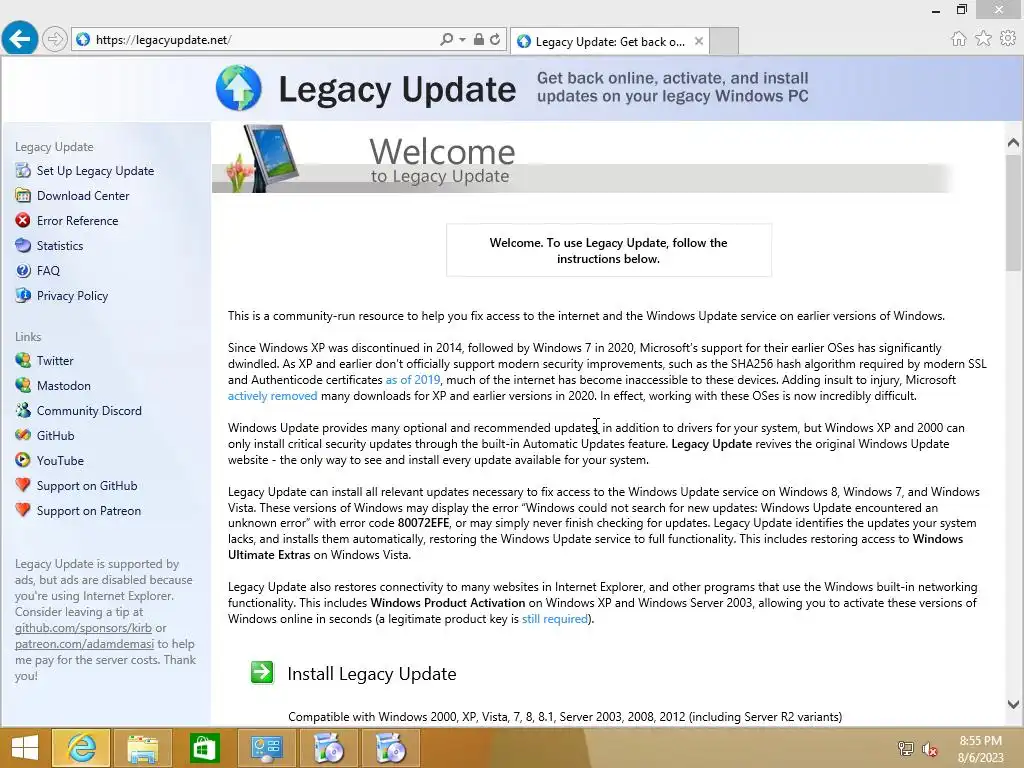Open Statistics page link
Image resolution: width=1024 pixels, height=768 pixels.
click(x=60, y=246)
